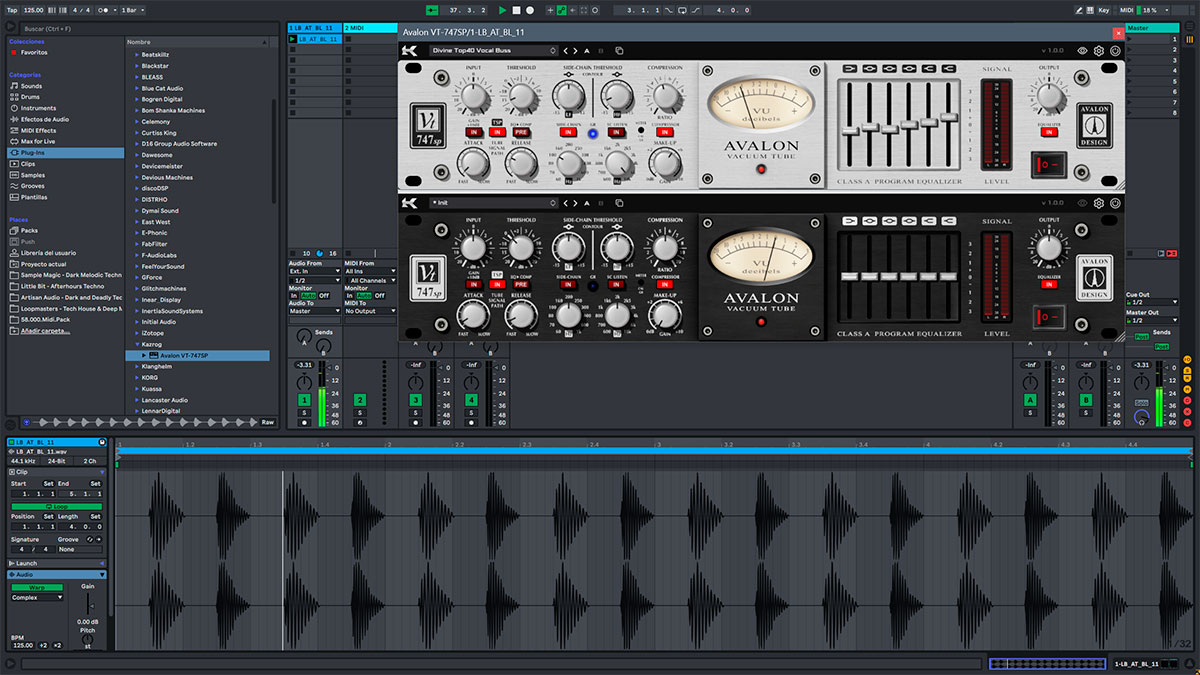1200x675 pixels.
Task: Load the previous preset in upper Avalon
Action: [564, 50]
